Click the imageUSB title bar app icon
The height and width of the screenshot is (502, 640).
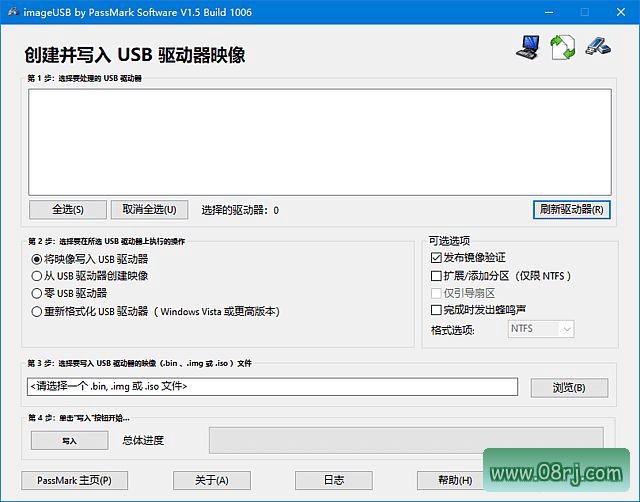pyautogui.click(x=13, y=12)
